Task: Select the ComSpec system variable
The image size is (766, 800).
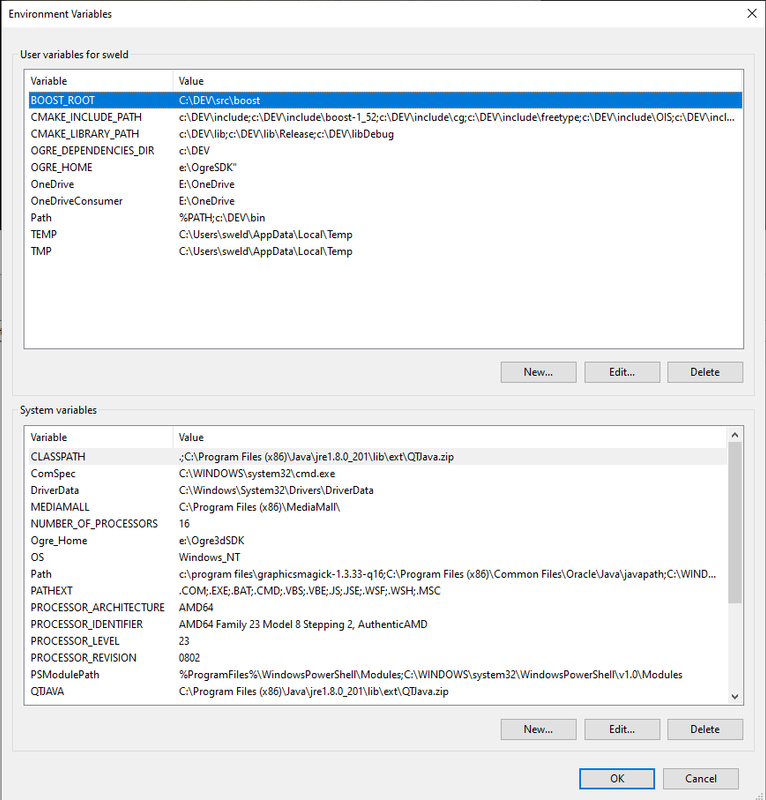Action: pos(378,473)
